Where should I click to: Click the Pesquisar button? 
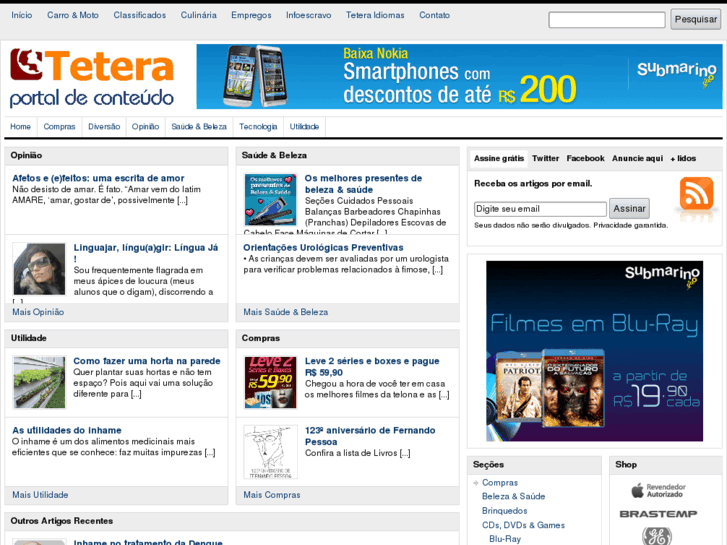pyautogui.click(x=695, y=19)
